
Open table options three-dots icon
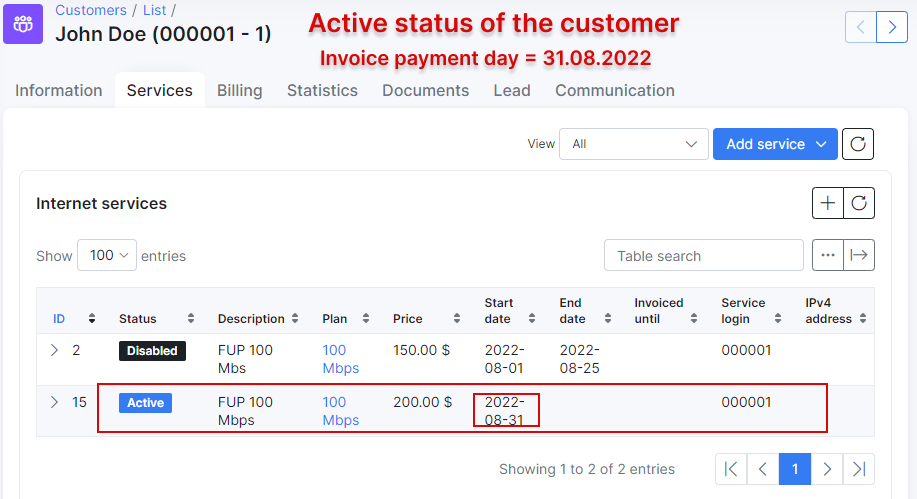[828, 255]
